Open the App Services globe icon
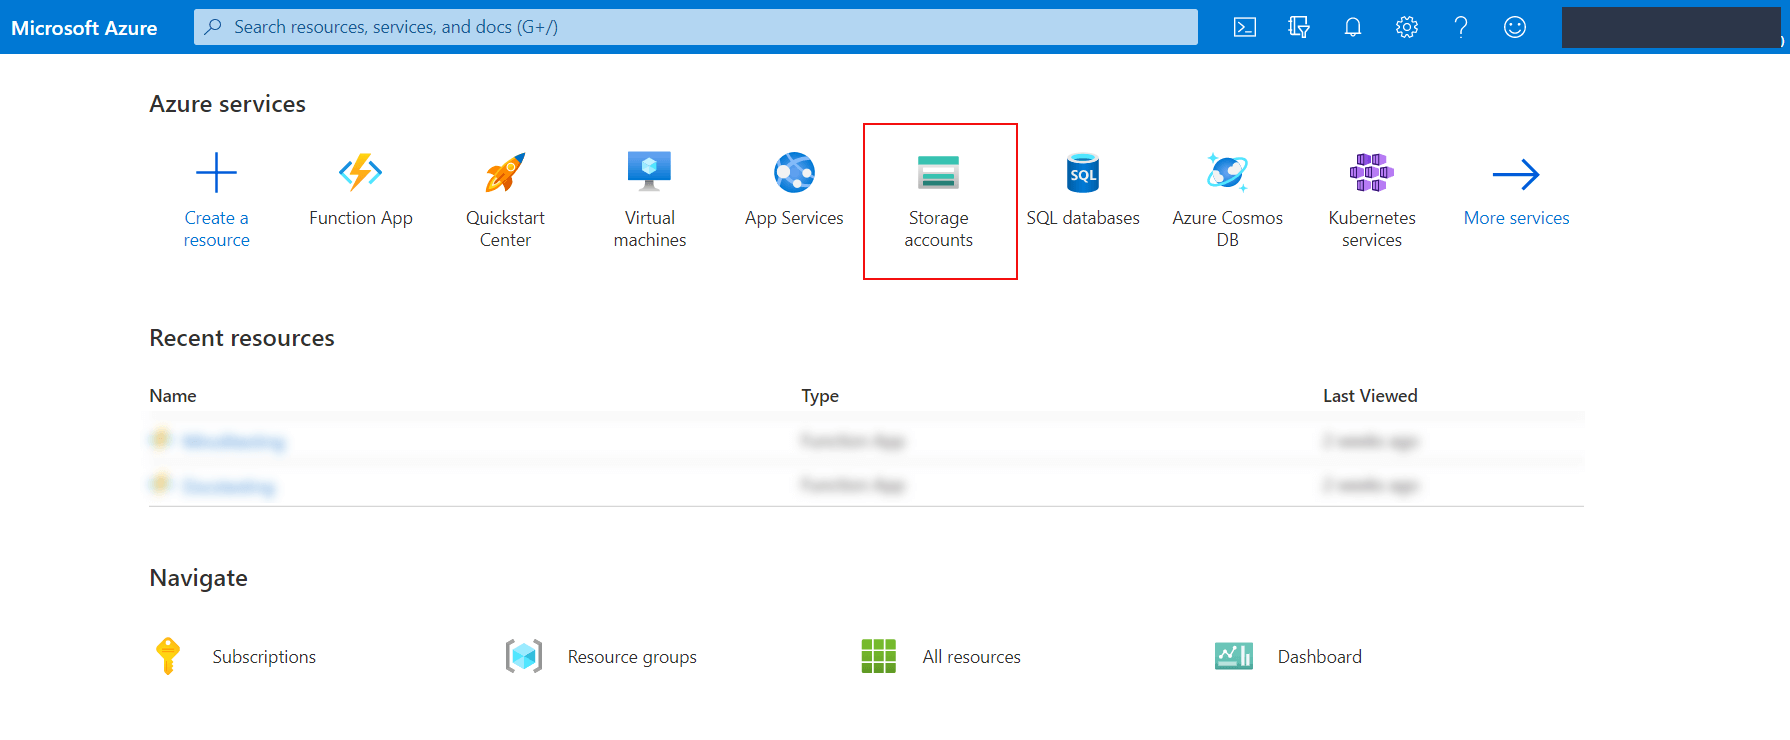1790x740 pixels. [794, 172]
